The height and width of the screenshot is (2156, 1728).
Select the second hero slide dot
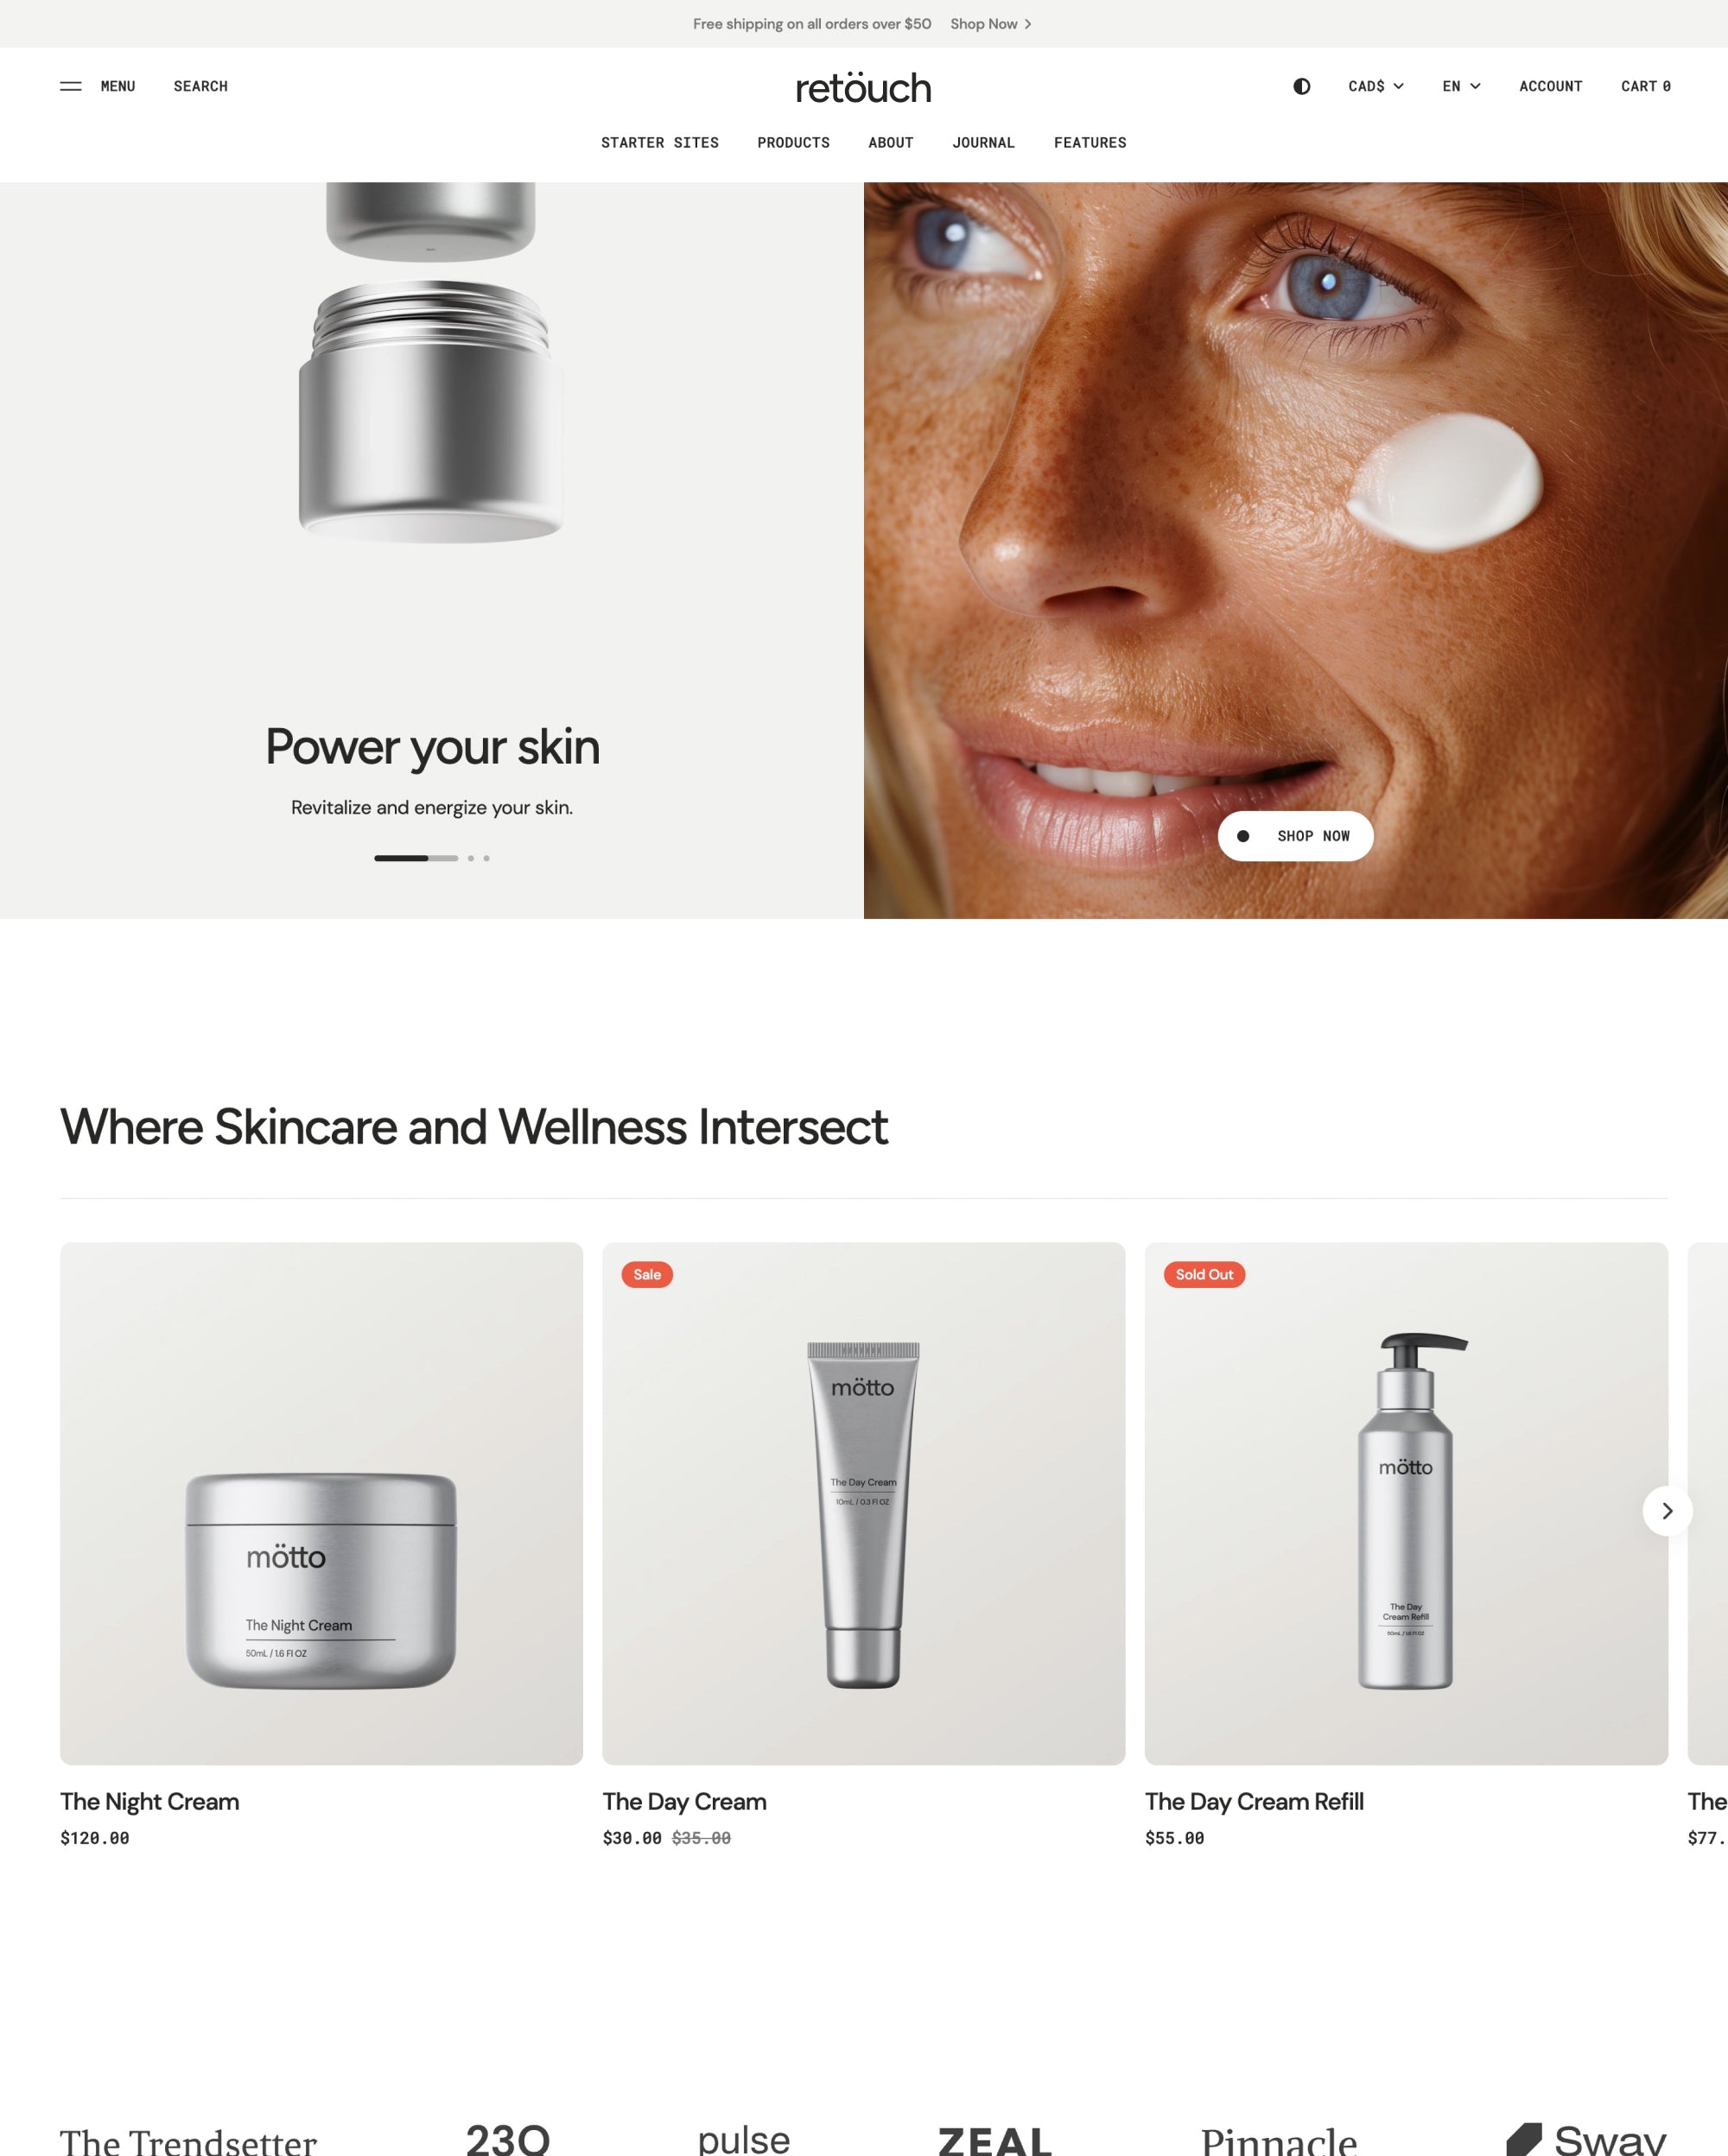[471, 858]
